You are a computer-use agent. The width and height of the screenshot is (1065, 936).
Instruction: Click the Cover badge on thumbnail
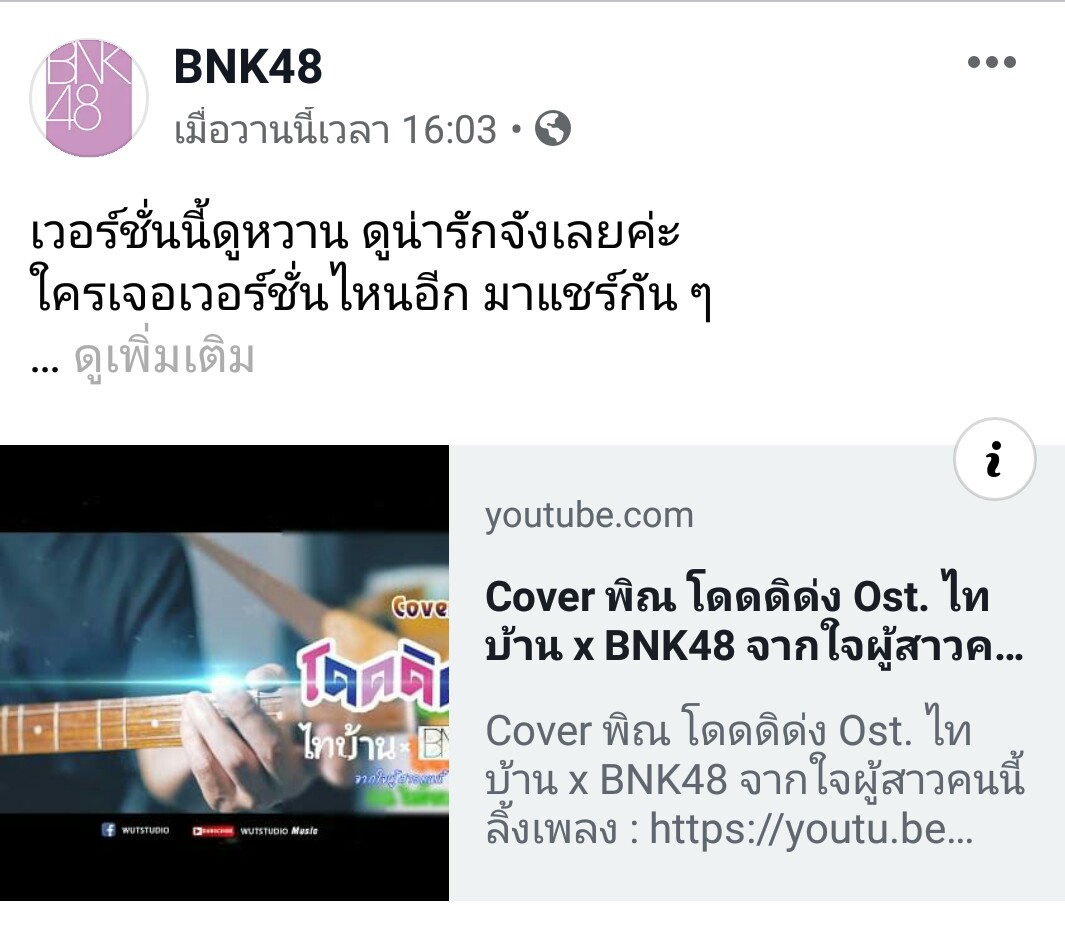419,607
